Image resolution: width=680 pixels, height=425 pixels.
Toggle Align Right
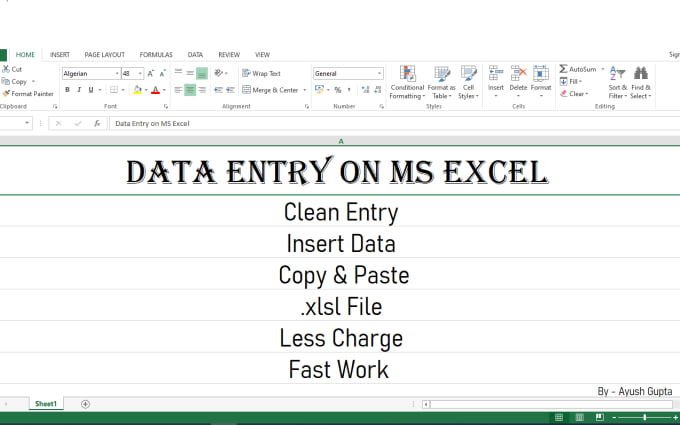[x=202, y=90]
